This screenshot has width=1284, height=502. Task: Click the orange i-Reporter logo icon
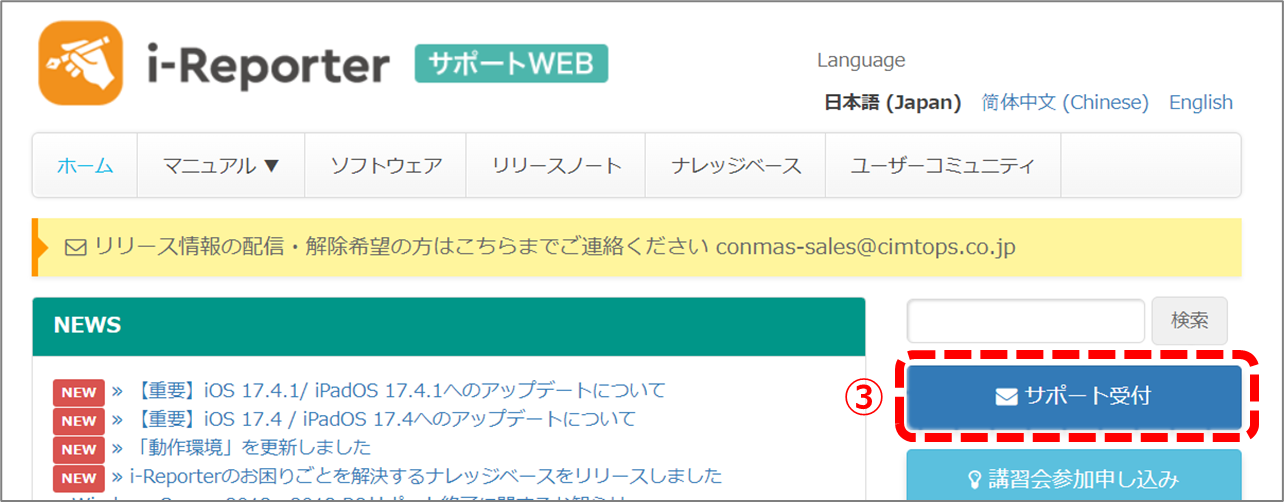point(80,64)
